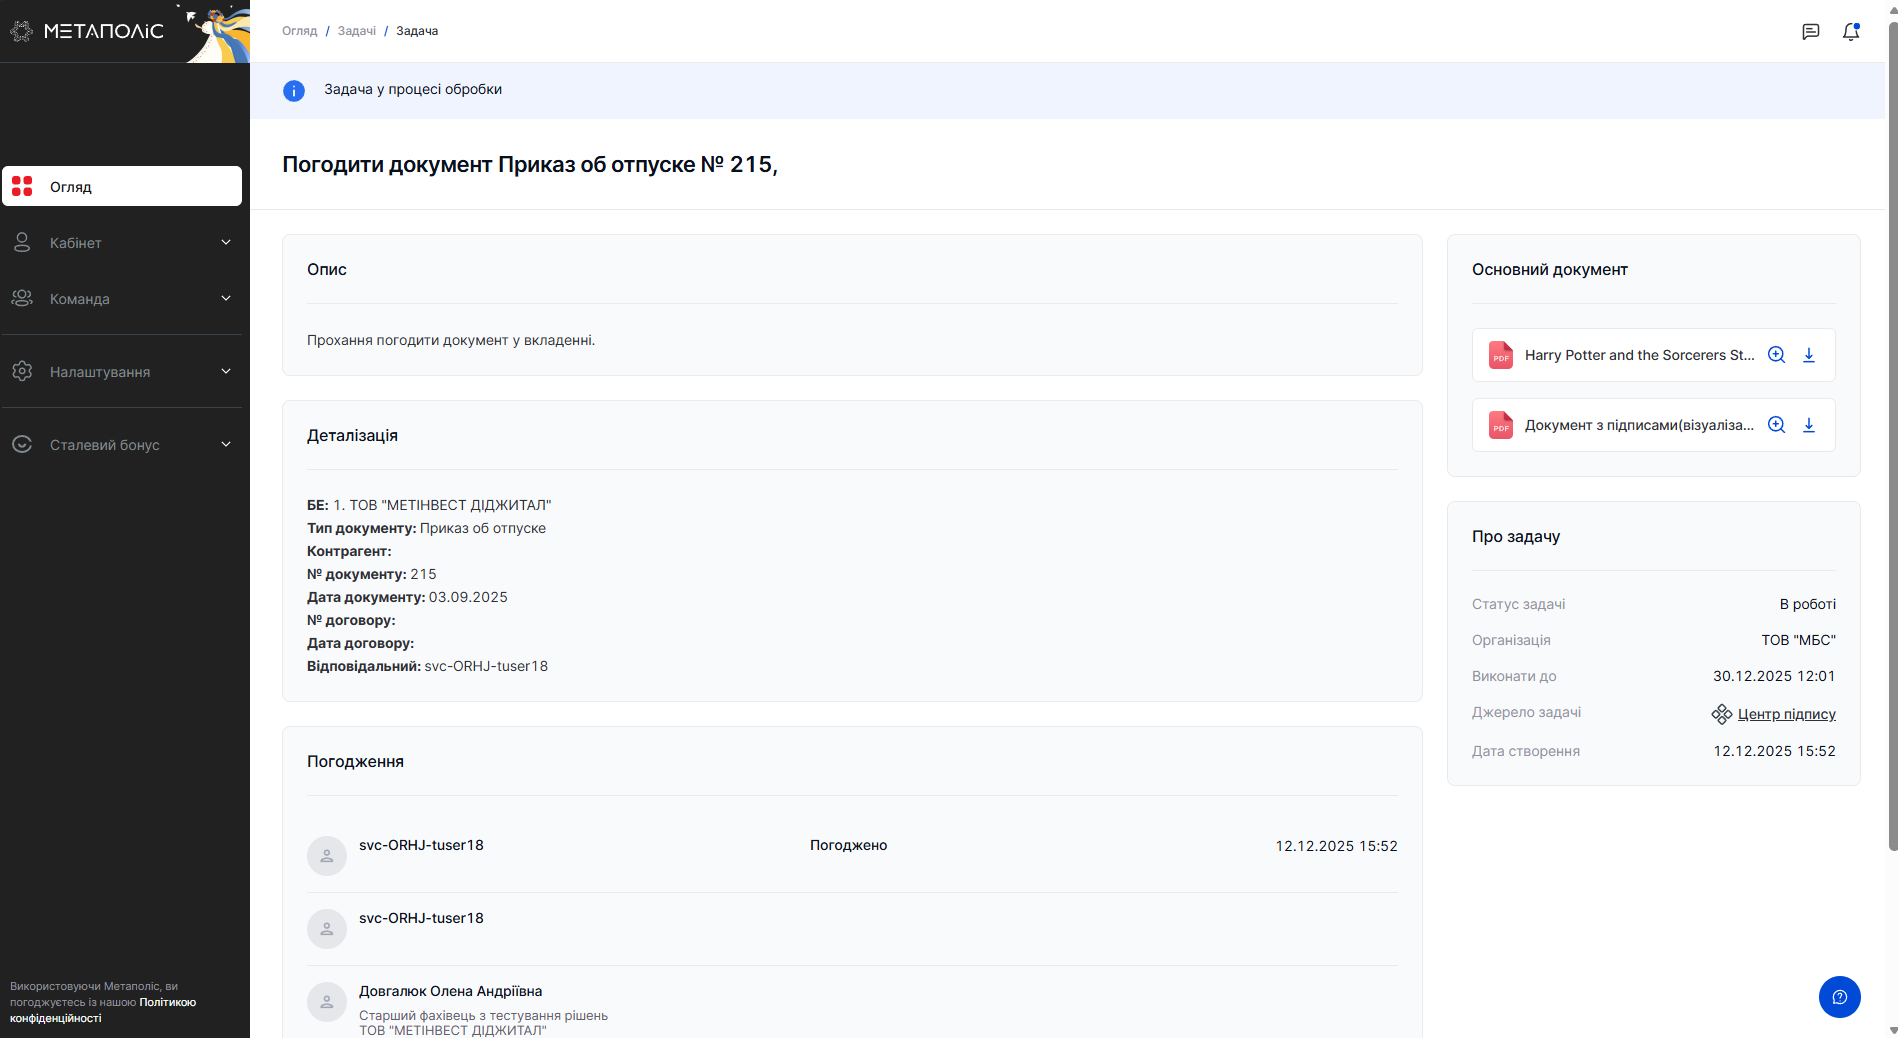Expand the Налаштування menu

(x=122, y=372)
